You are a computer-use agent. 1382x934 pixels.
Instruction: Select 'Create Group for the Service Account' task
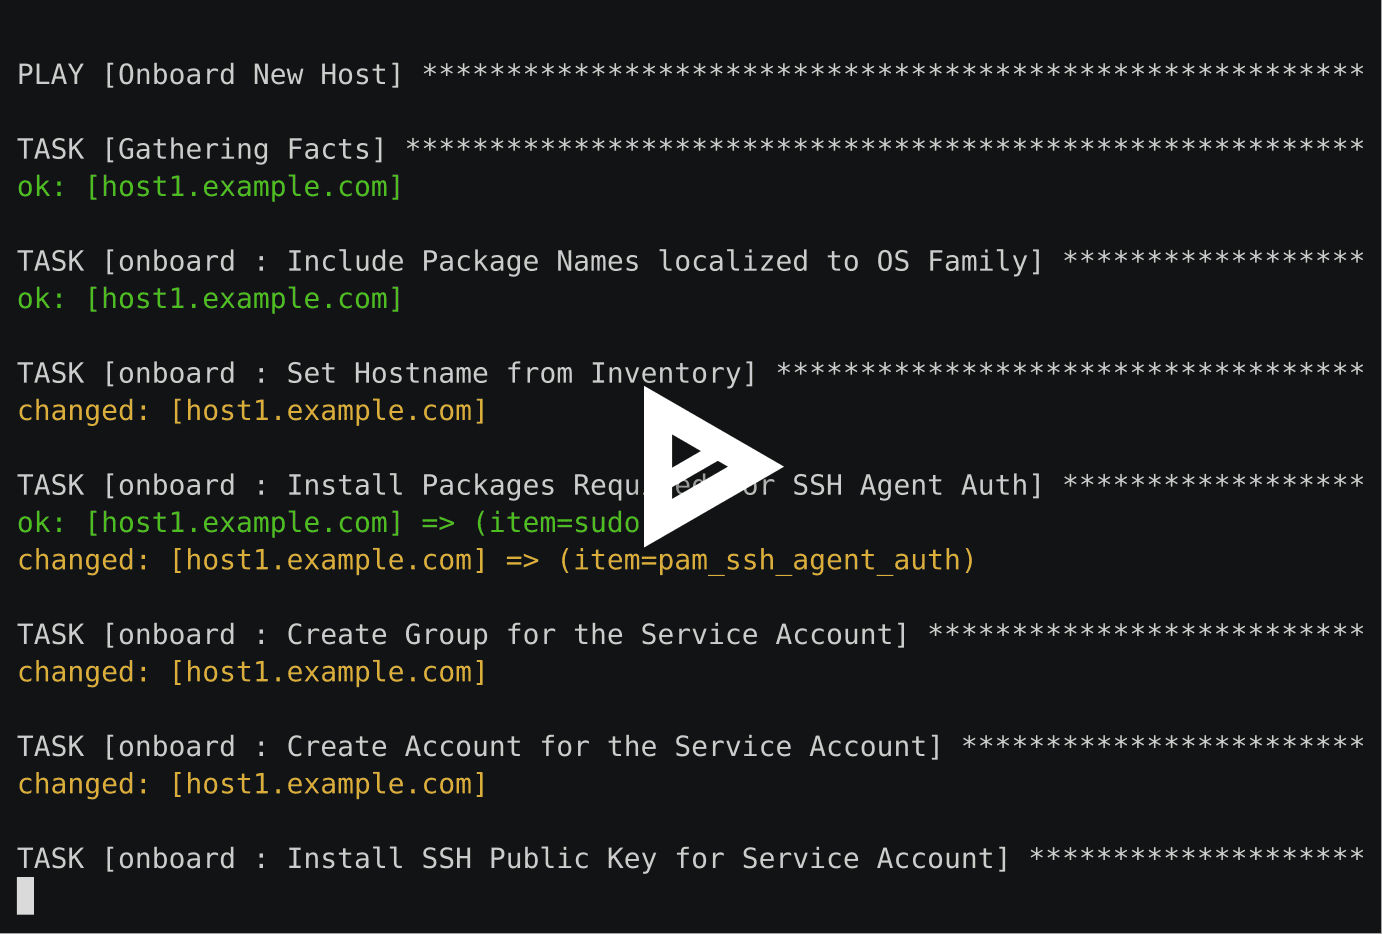pos(691,635)
